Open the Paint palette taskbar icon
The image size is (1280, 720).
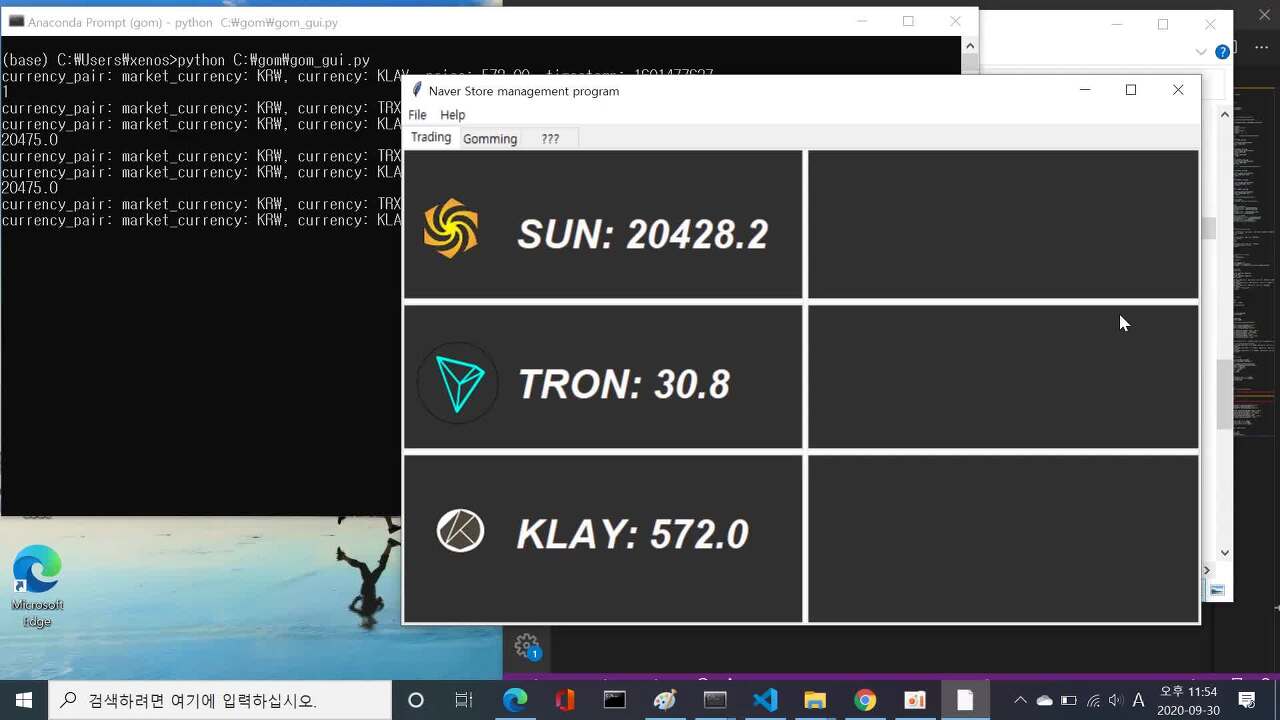pyautogui.click(x=665, y=700)
